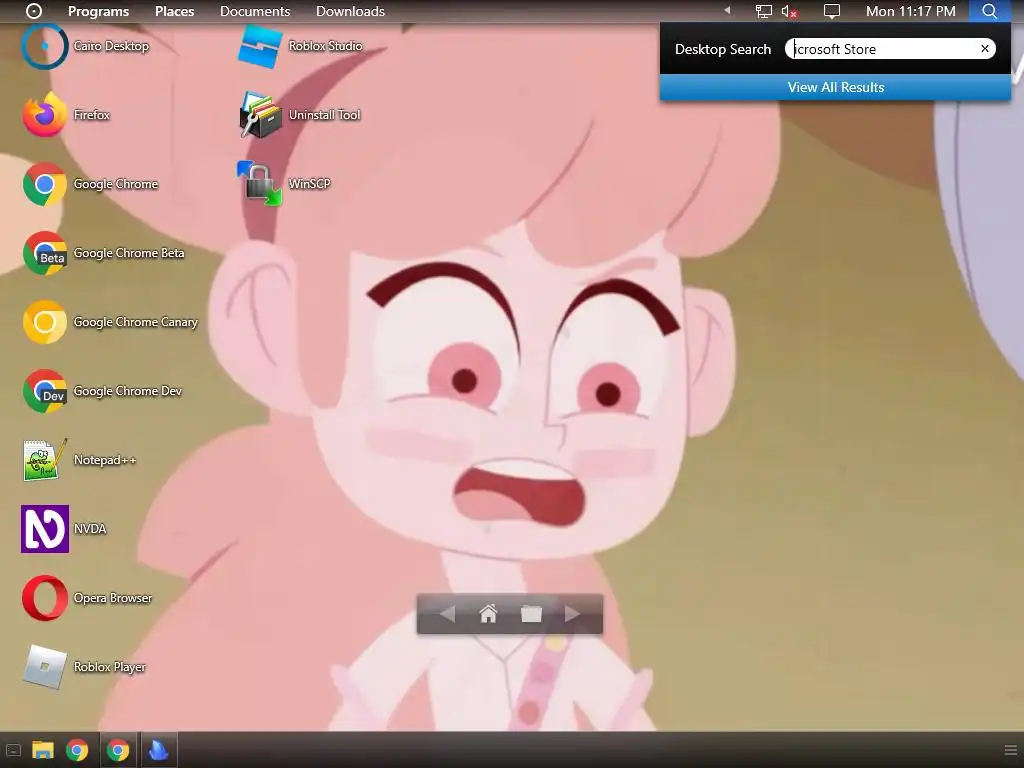
Task: Click the desktop navigation back arrow
Action: pos(447,614)
